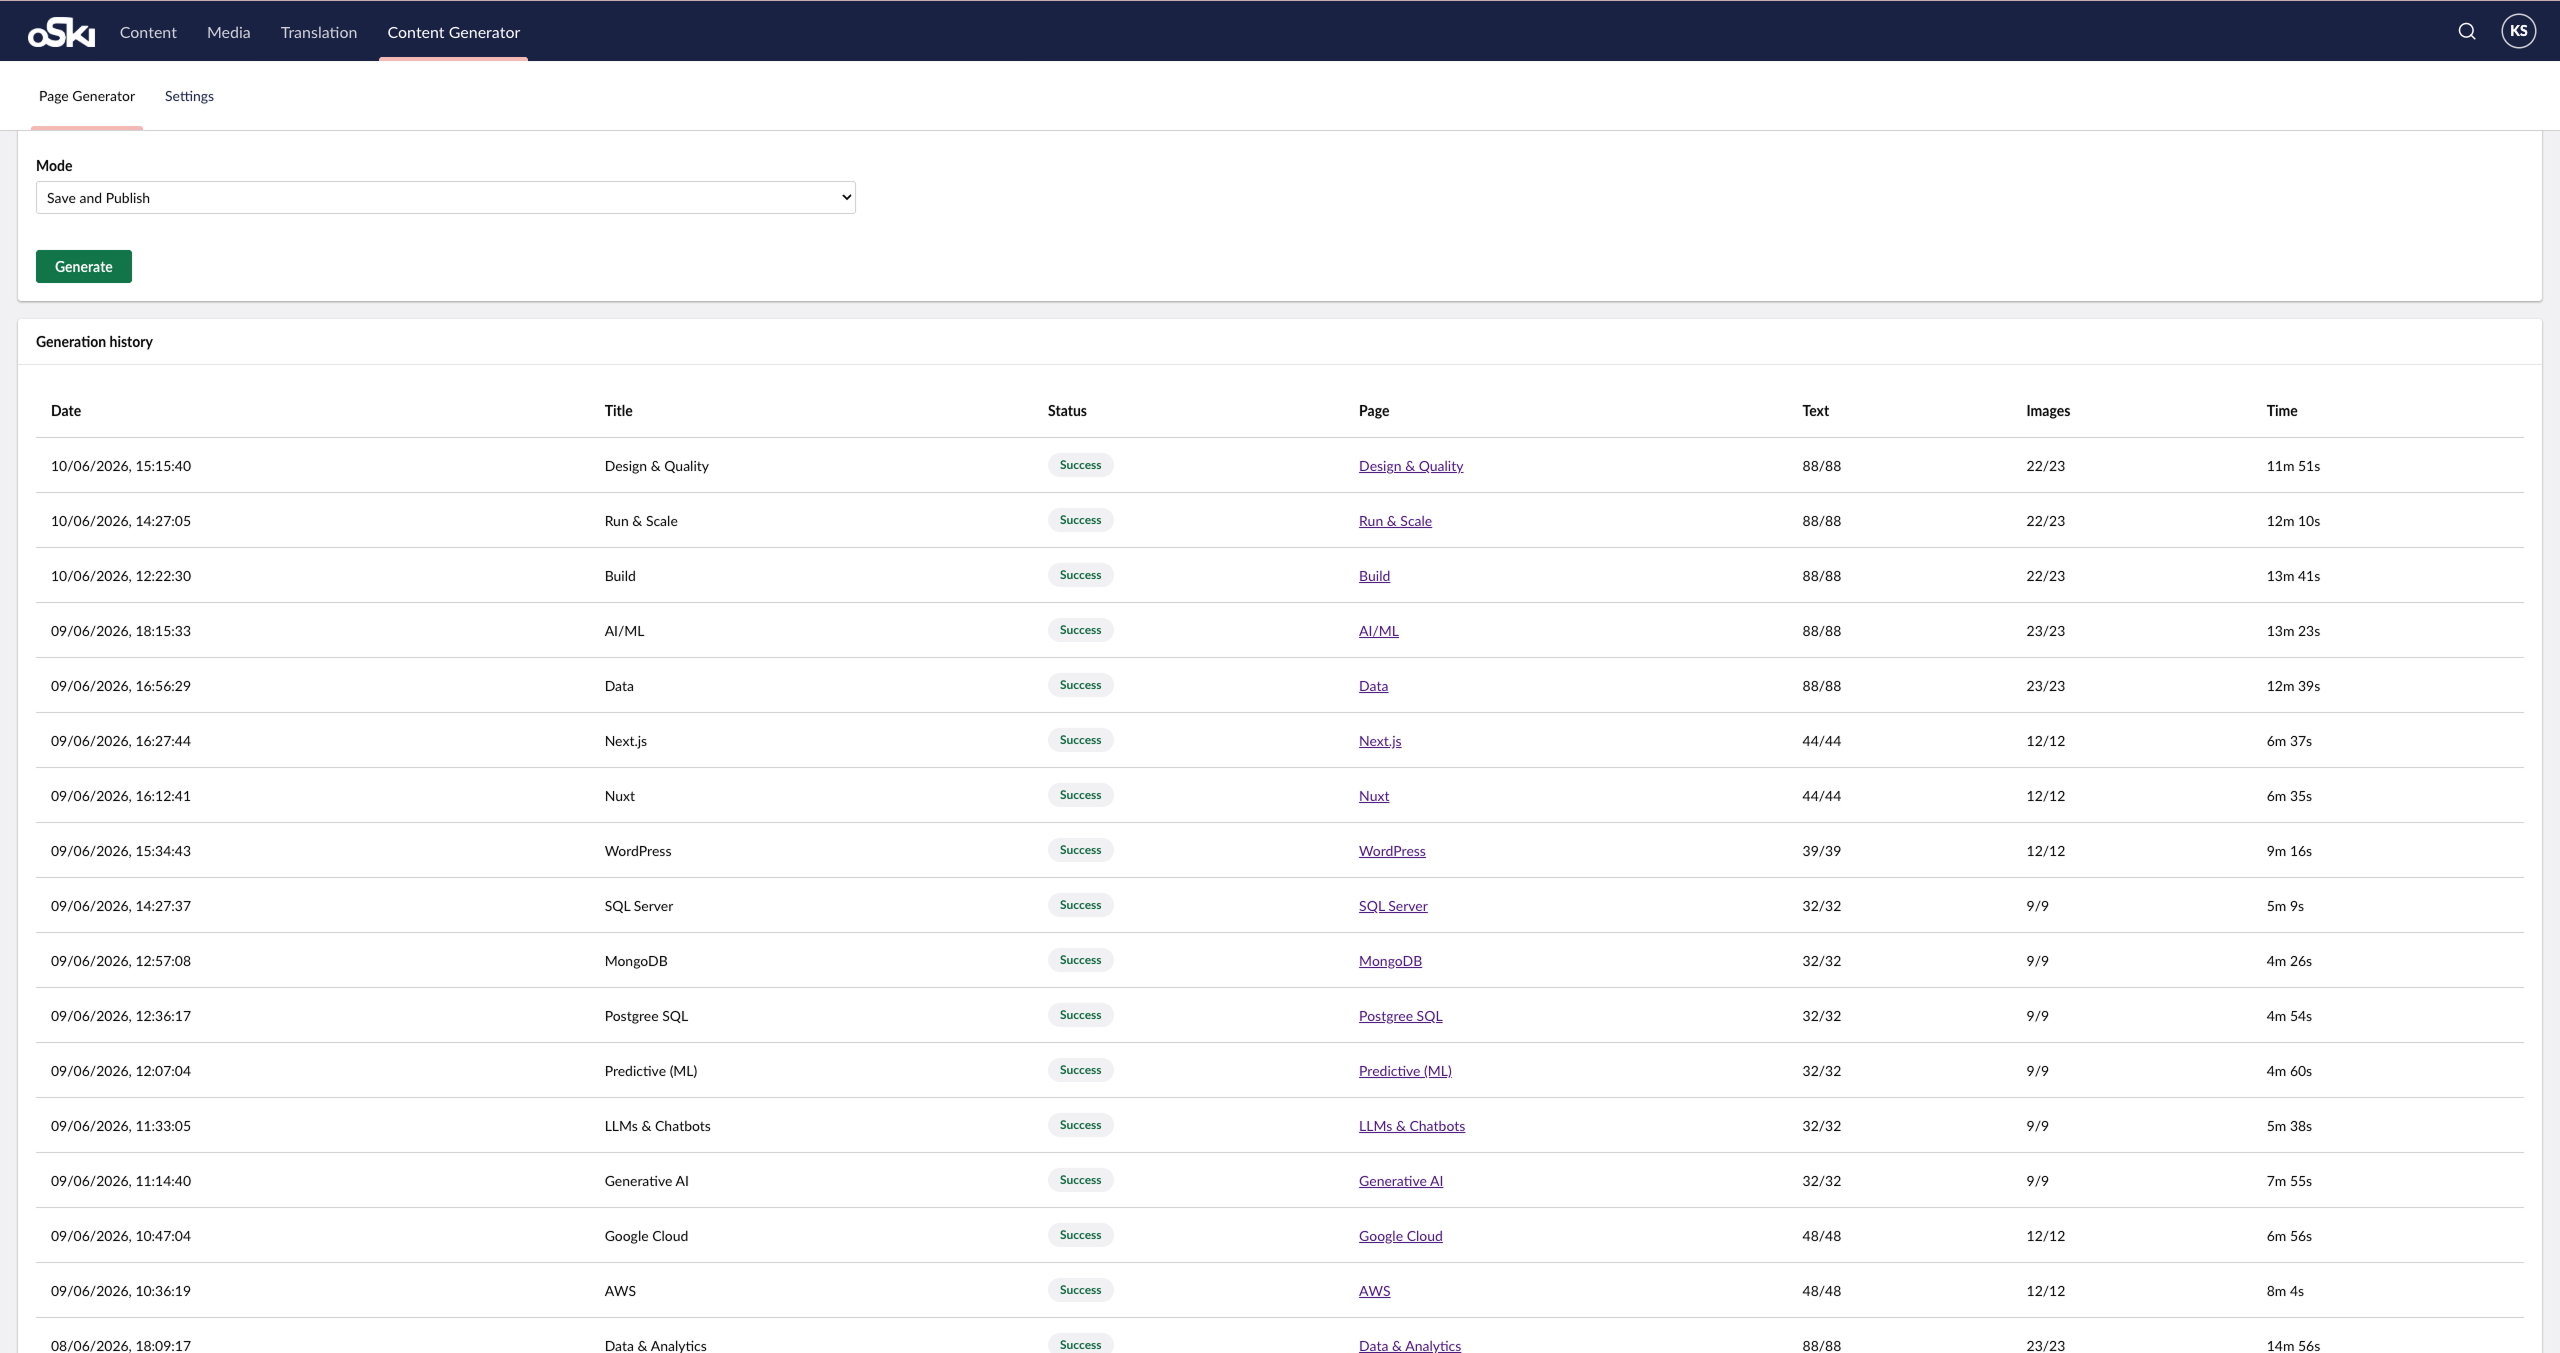
Task: Click the Status column header
Action: click(1067, 411)
